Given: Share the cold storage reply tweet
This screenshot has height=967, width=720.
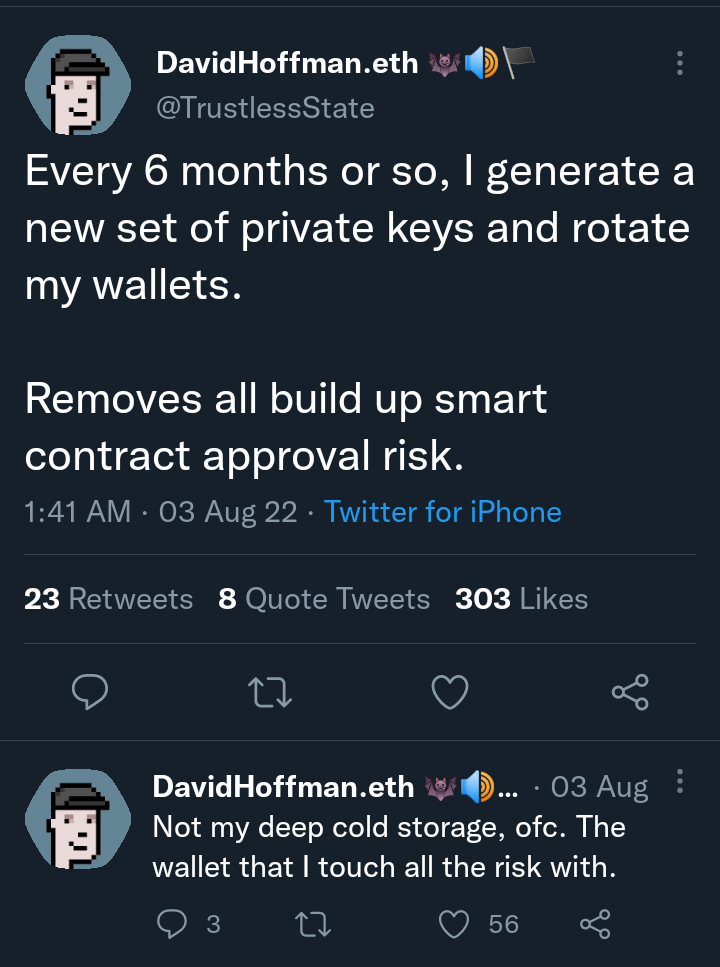Looking at the screenshot, I should (x=595, y=924).
